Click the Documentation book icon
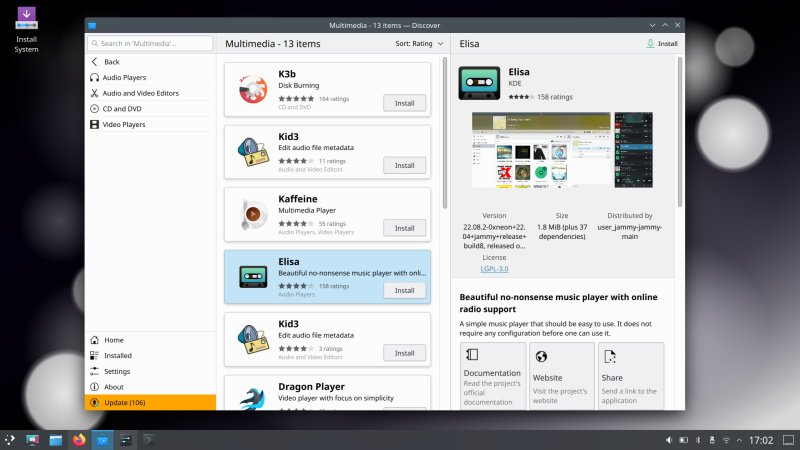Viewport: 800px width, 450px height. [x=472, y=355]
